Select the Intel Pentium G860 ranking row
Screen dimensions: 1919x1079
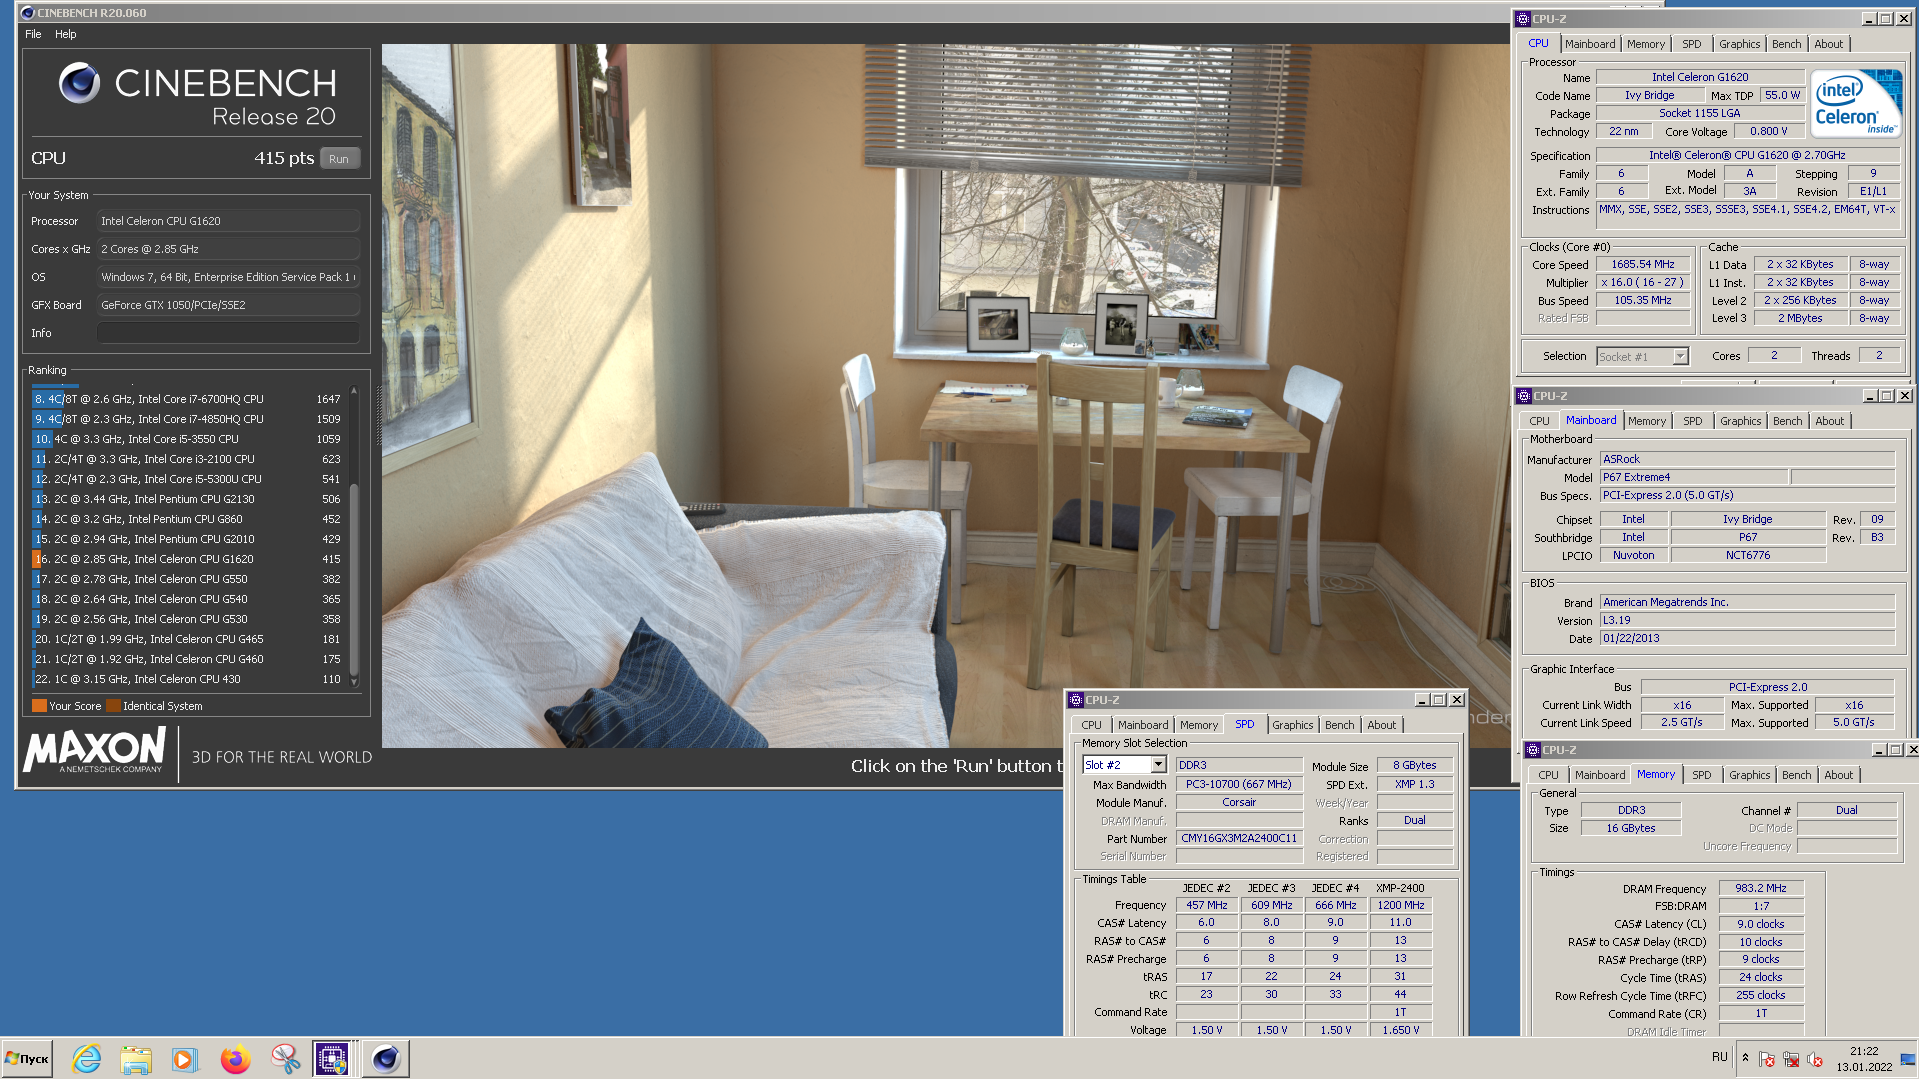pyautogui.click(x=187, y=519)
